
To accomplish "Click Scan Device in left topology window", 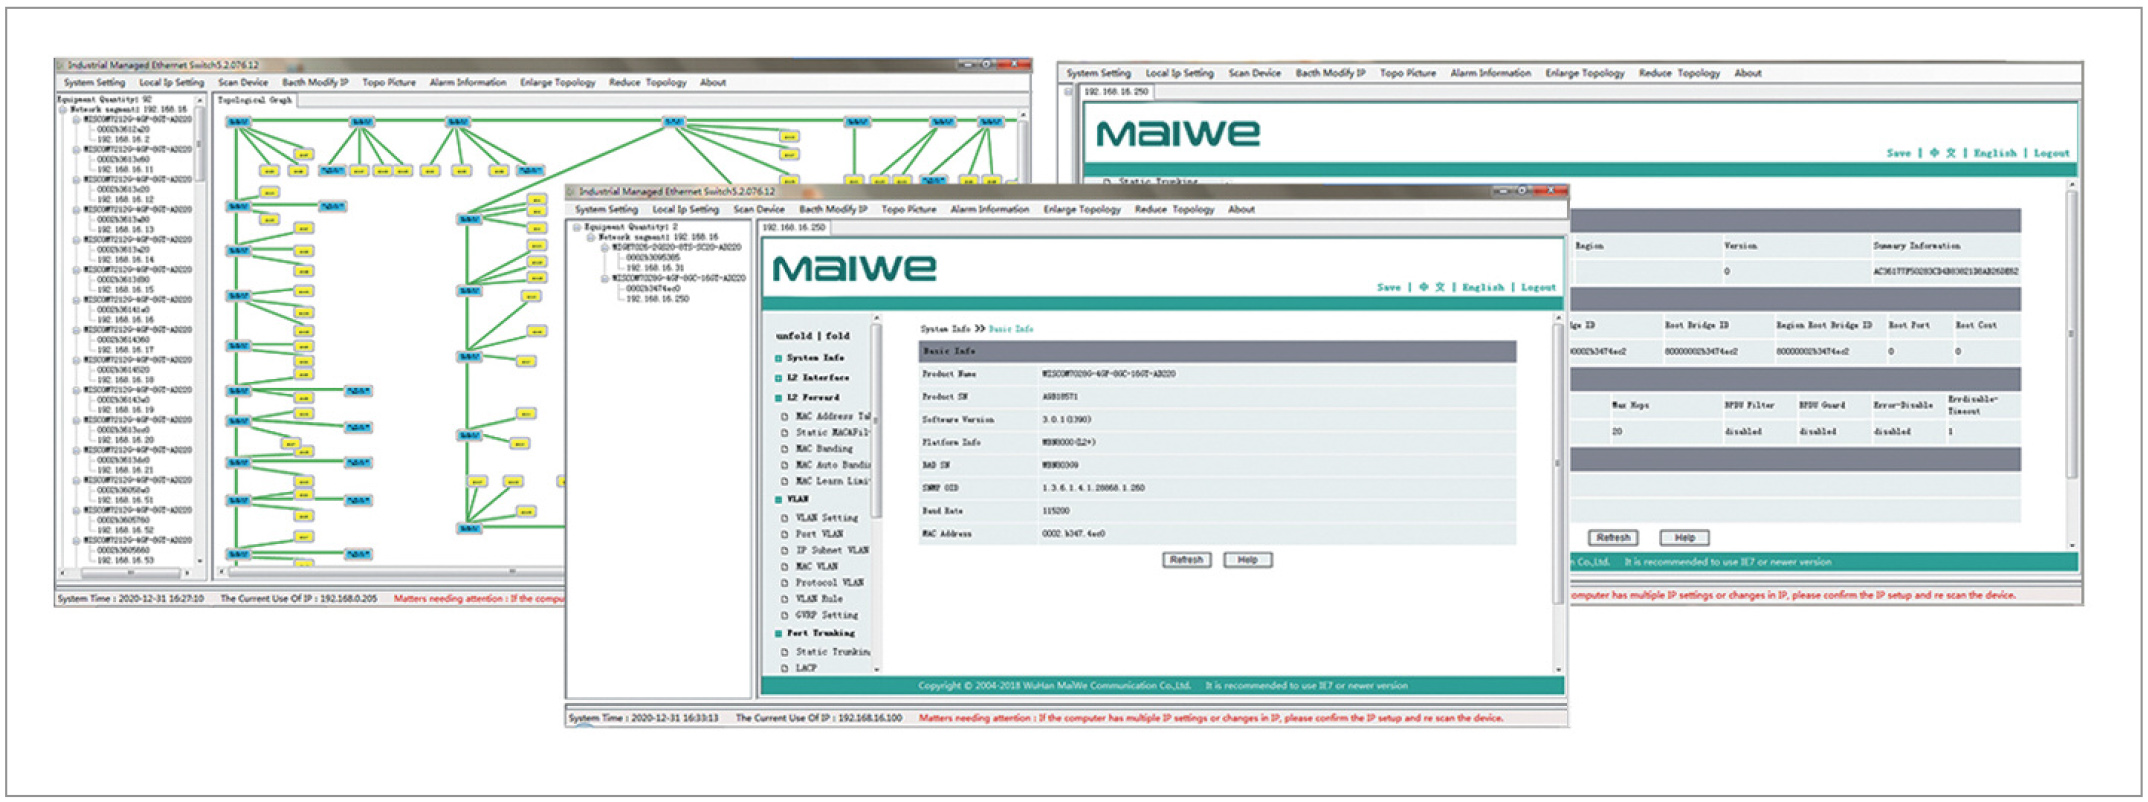I will pos(243,83).
